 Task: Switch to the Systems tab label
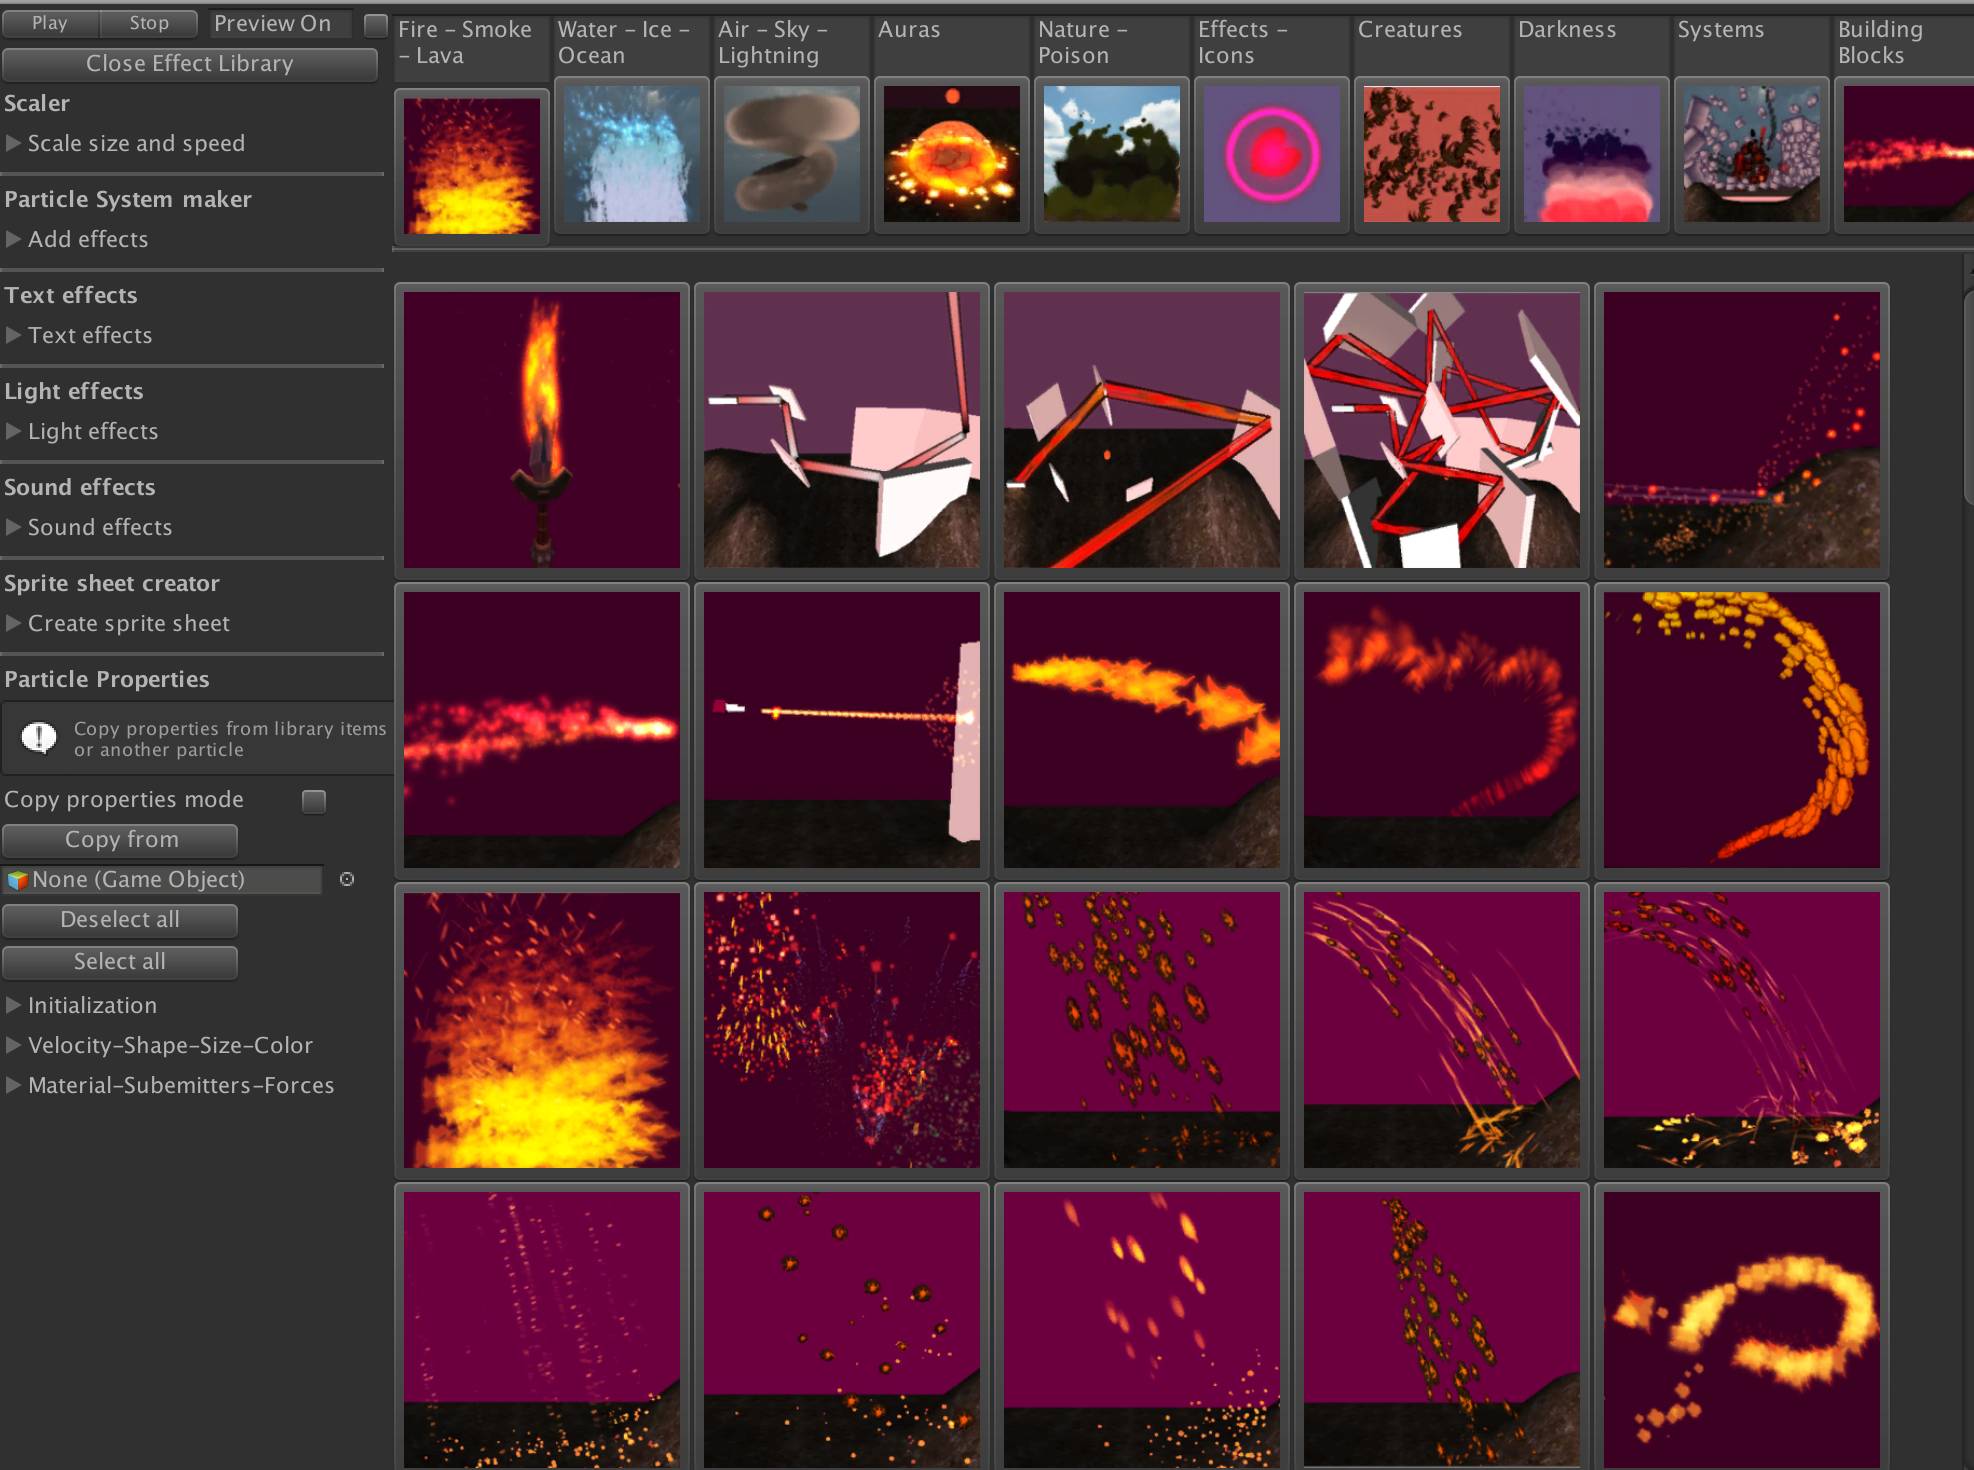click(1720, 30)
